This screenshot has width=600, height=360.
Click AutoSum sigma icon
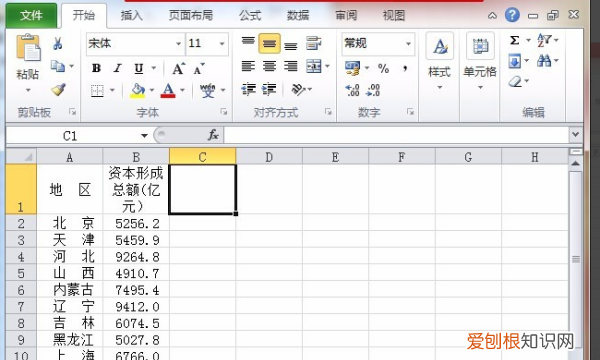pyautogui.click(x=515, y=40)
